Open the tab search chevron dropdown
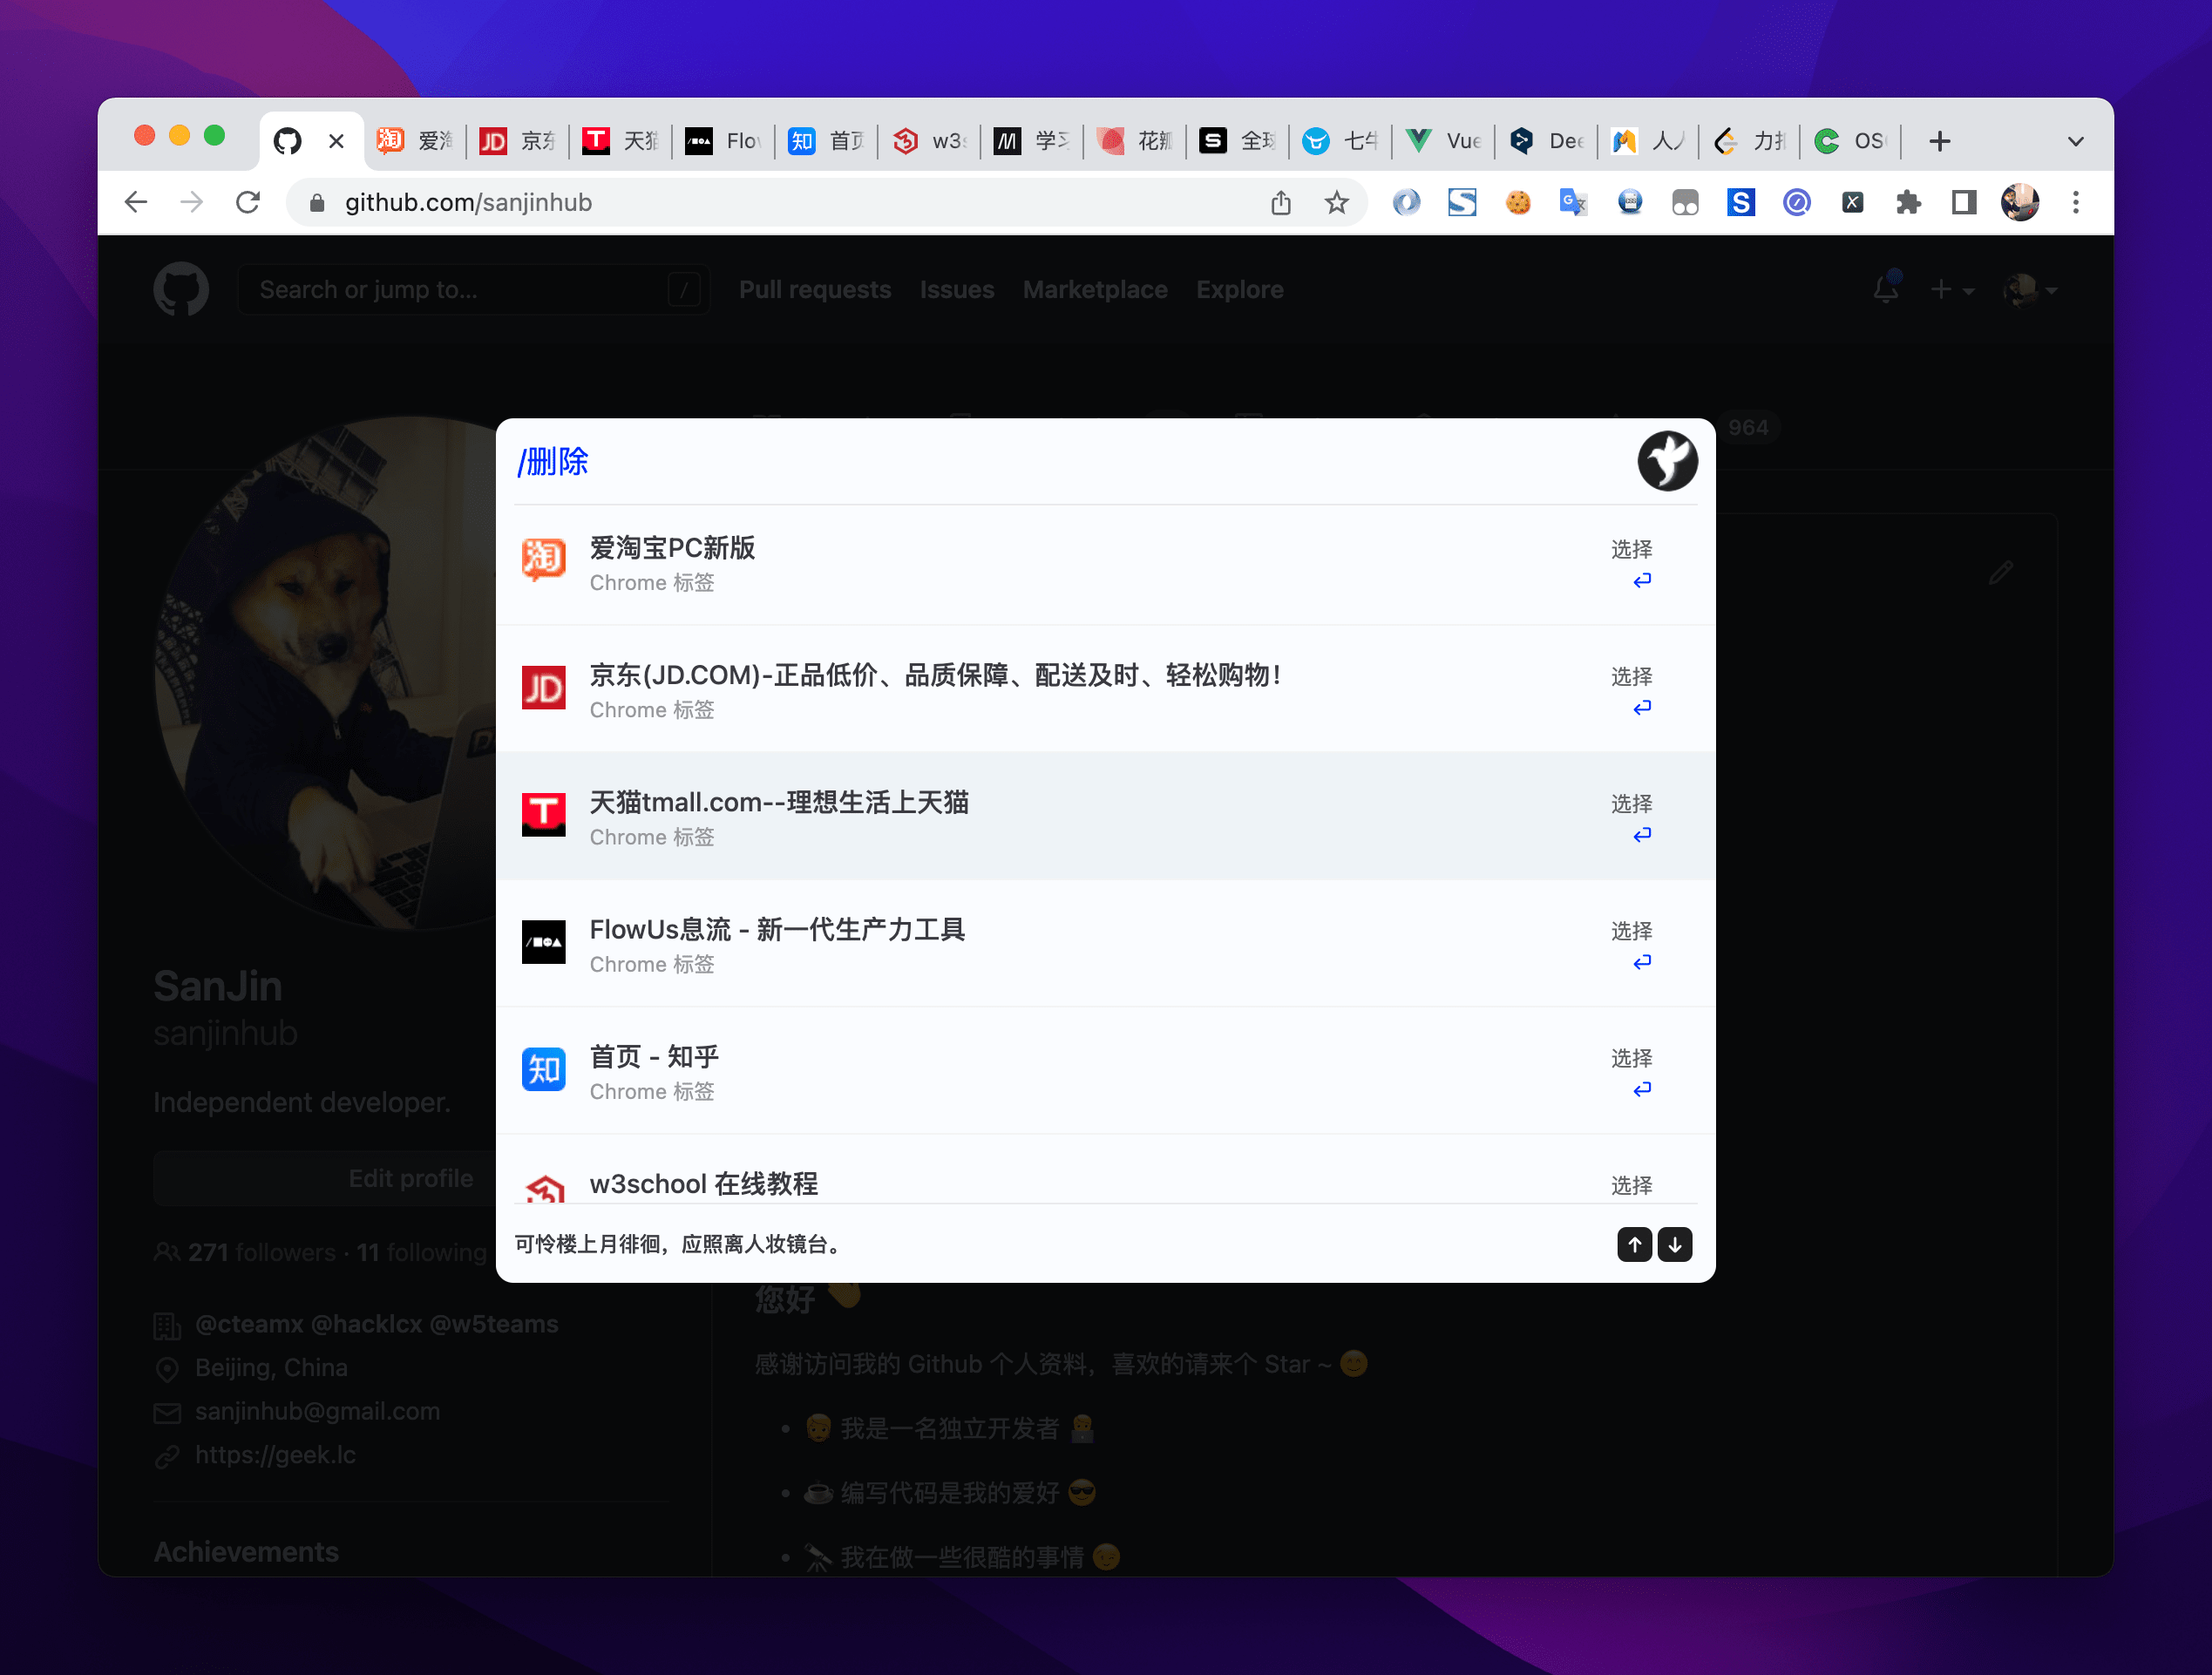The height and width of the screenshot is (1675, 2212). click(x=2075, y=141)
